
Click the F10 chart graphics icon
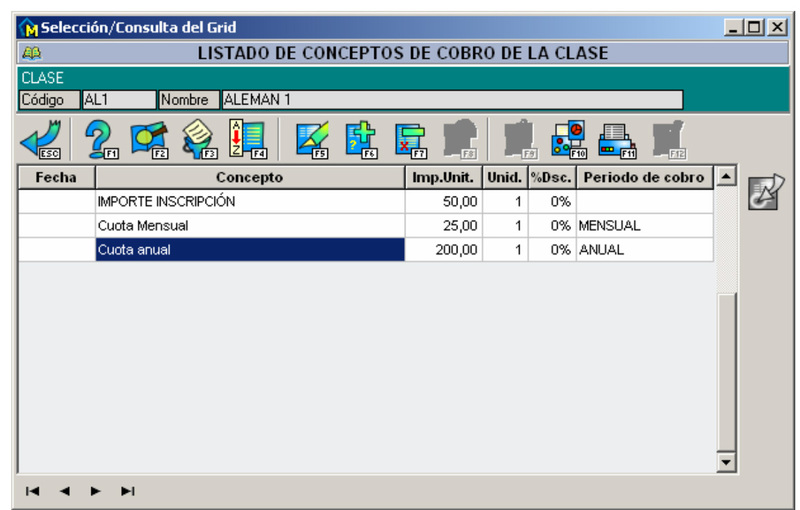pos(569,139)
